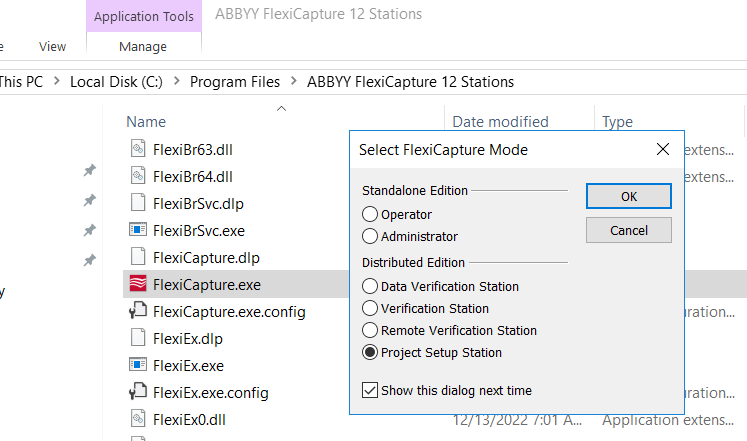Screen dimensions: 747x441
Task: Click the second pin icon in Quick access
Action: pos(90,200)
